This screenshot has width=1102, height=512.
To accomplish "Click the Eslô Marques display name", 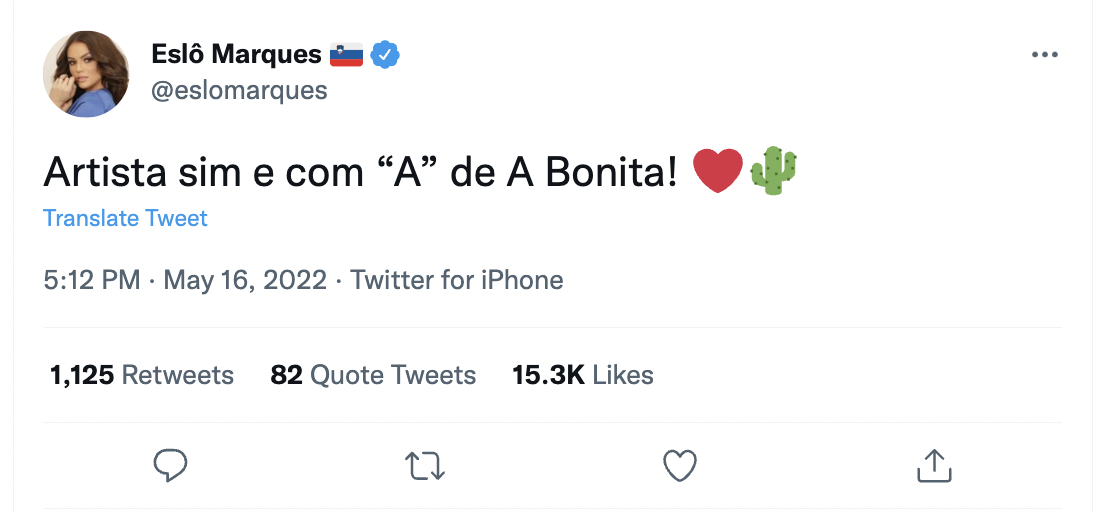I will 236,54.
